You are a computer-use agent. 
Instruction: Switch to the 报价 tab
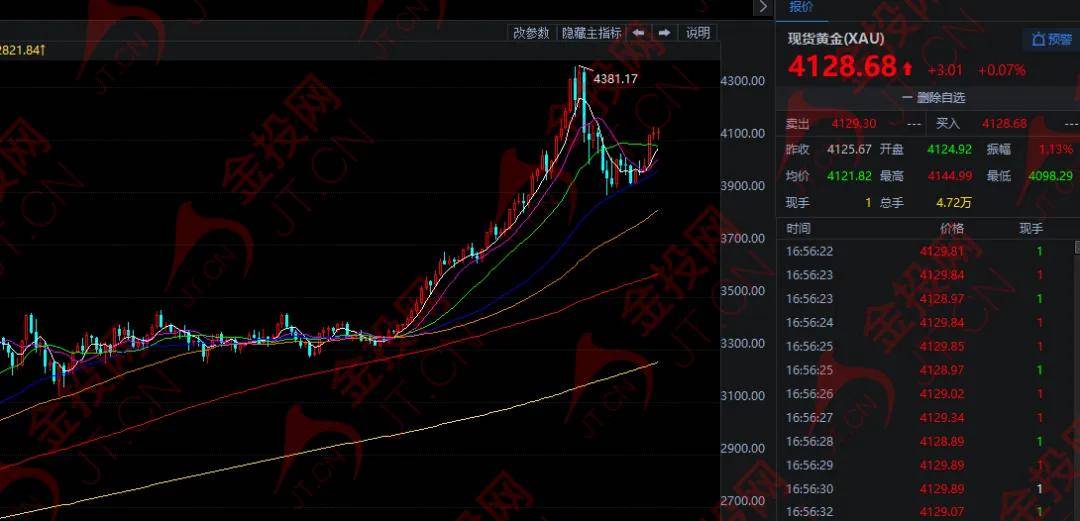pos(801,7)
